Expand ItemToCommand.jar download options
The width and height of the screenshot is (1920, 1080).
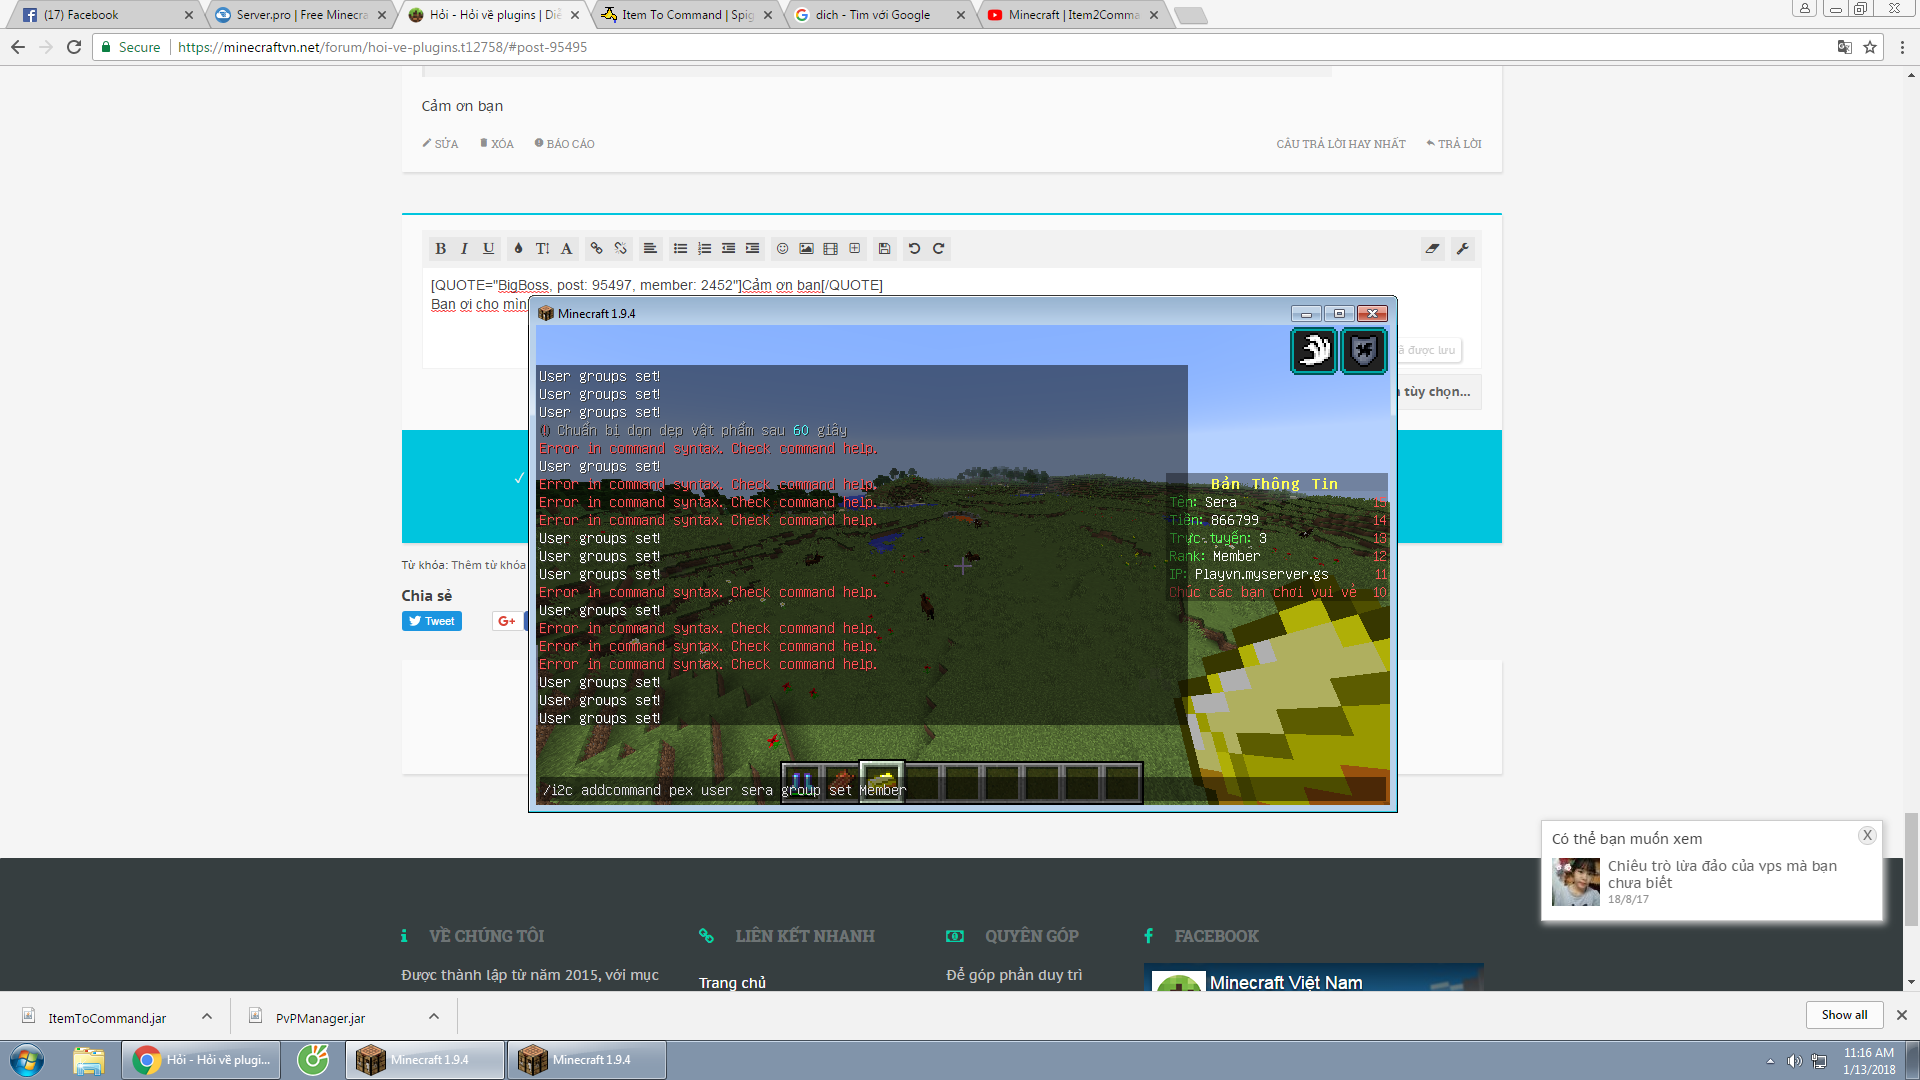pos(207,1016)
